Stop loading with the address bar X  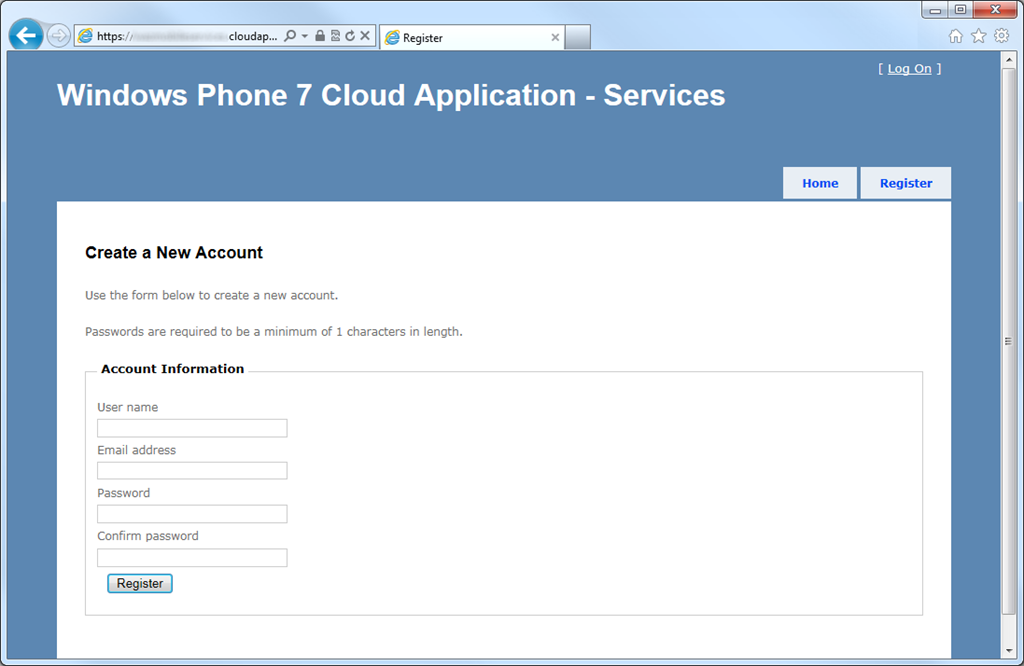365,36
